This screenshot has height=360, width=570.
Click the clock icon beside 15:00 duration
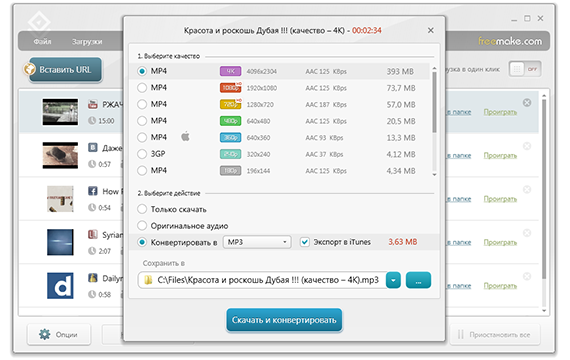(x=92, y=120)
